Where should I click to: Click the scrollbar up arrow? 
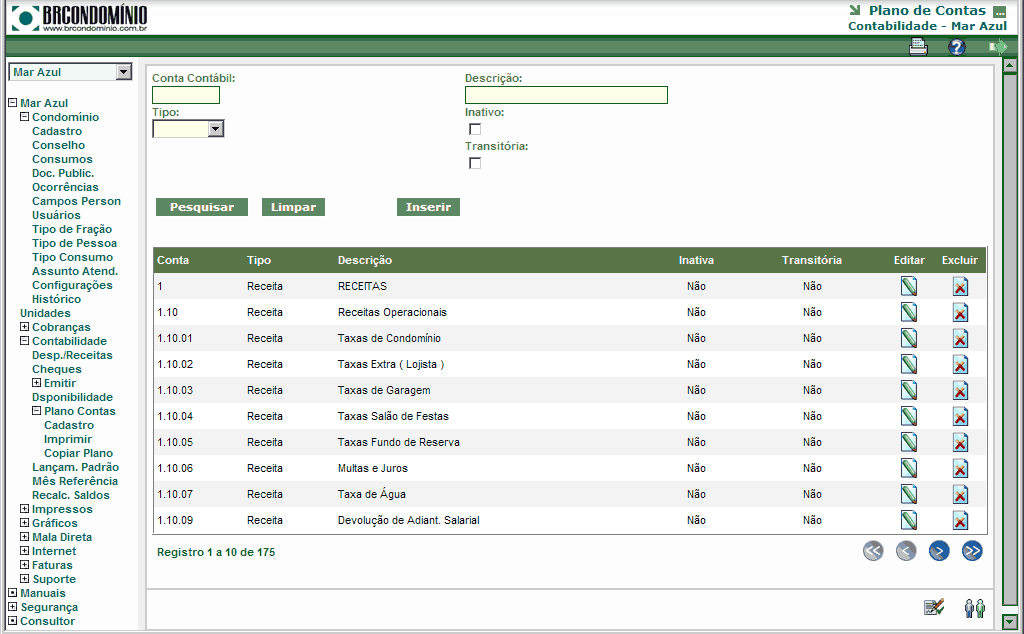(x=1010, y=66)
